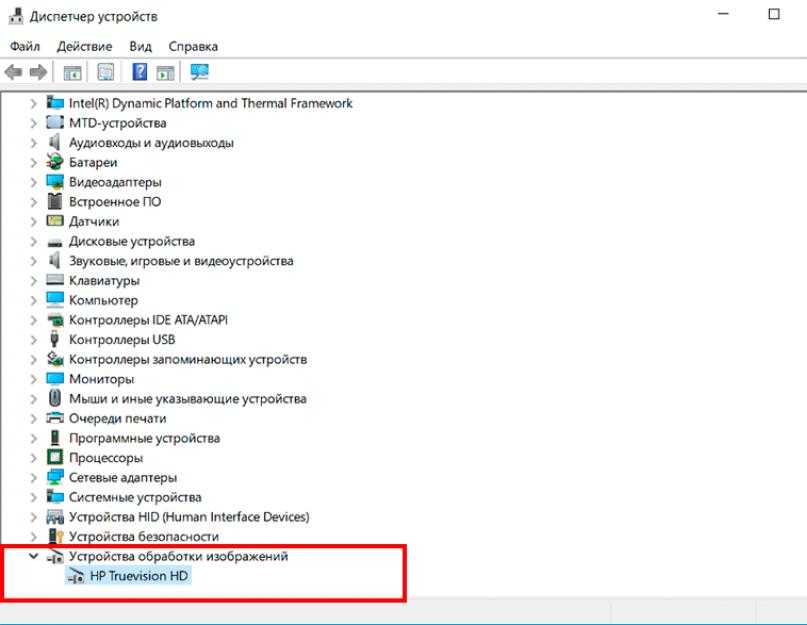Click the Процессоры chip icon

(x=55, y=458)
